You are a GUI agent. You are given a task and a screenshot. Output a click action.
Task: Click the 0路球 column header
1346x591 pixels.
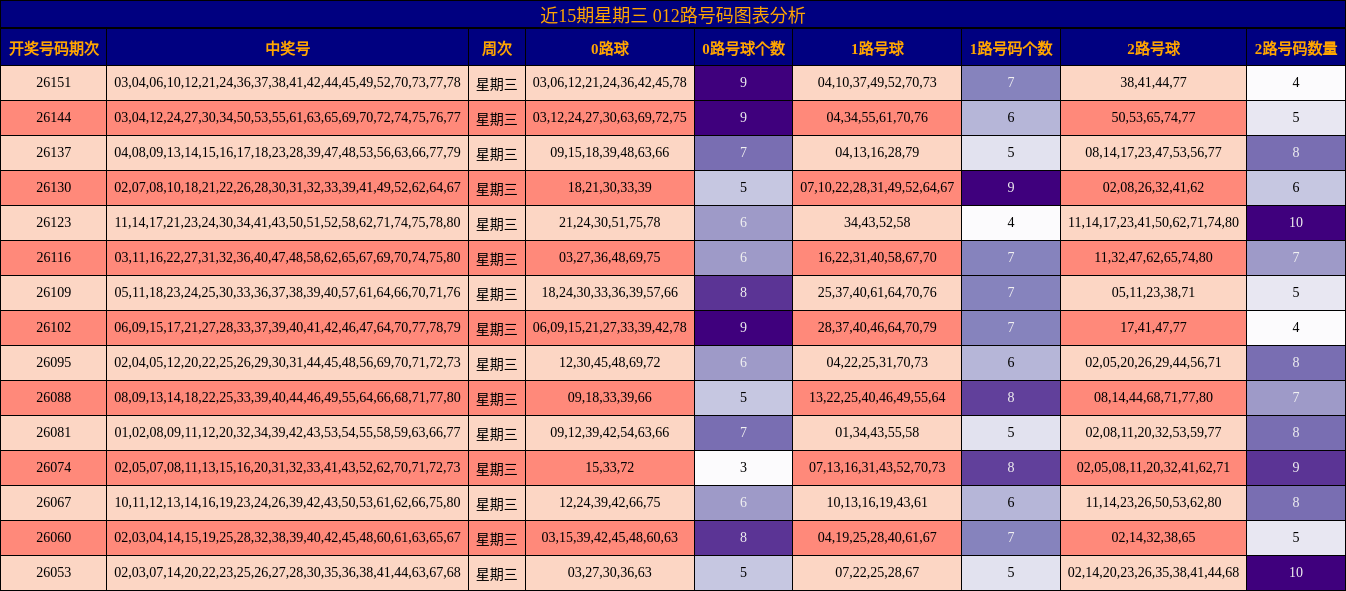coord(610,48)
